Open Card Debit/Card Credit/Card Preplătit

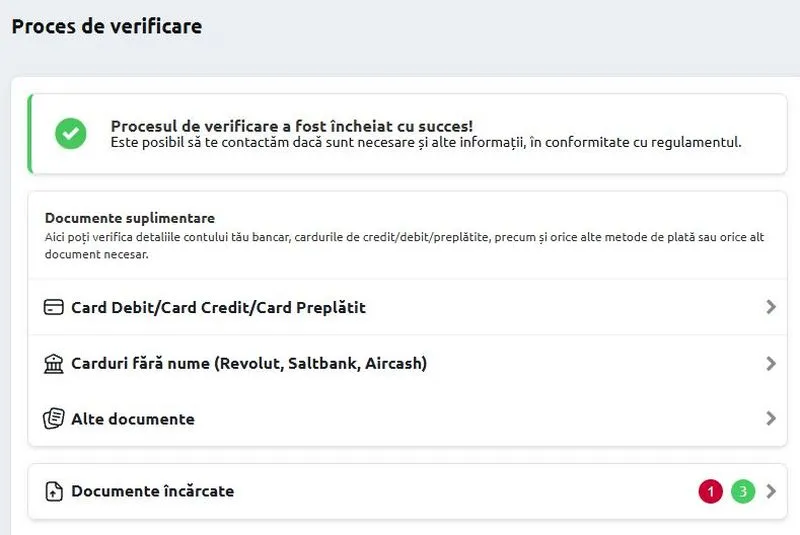coord(408,307)
